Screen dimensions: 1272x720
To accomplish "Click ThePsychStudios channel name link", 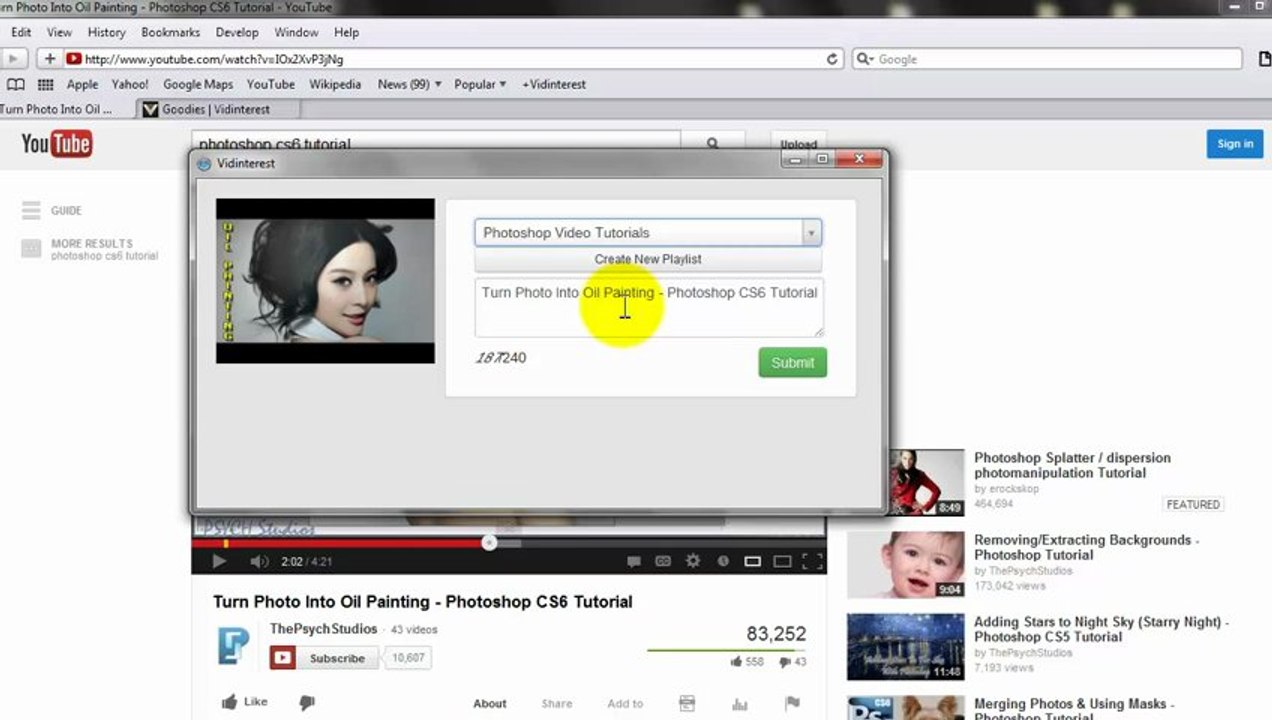I will click(324, 629).
